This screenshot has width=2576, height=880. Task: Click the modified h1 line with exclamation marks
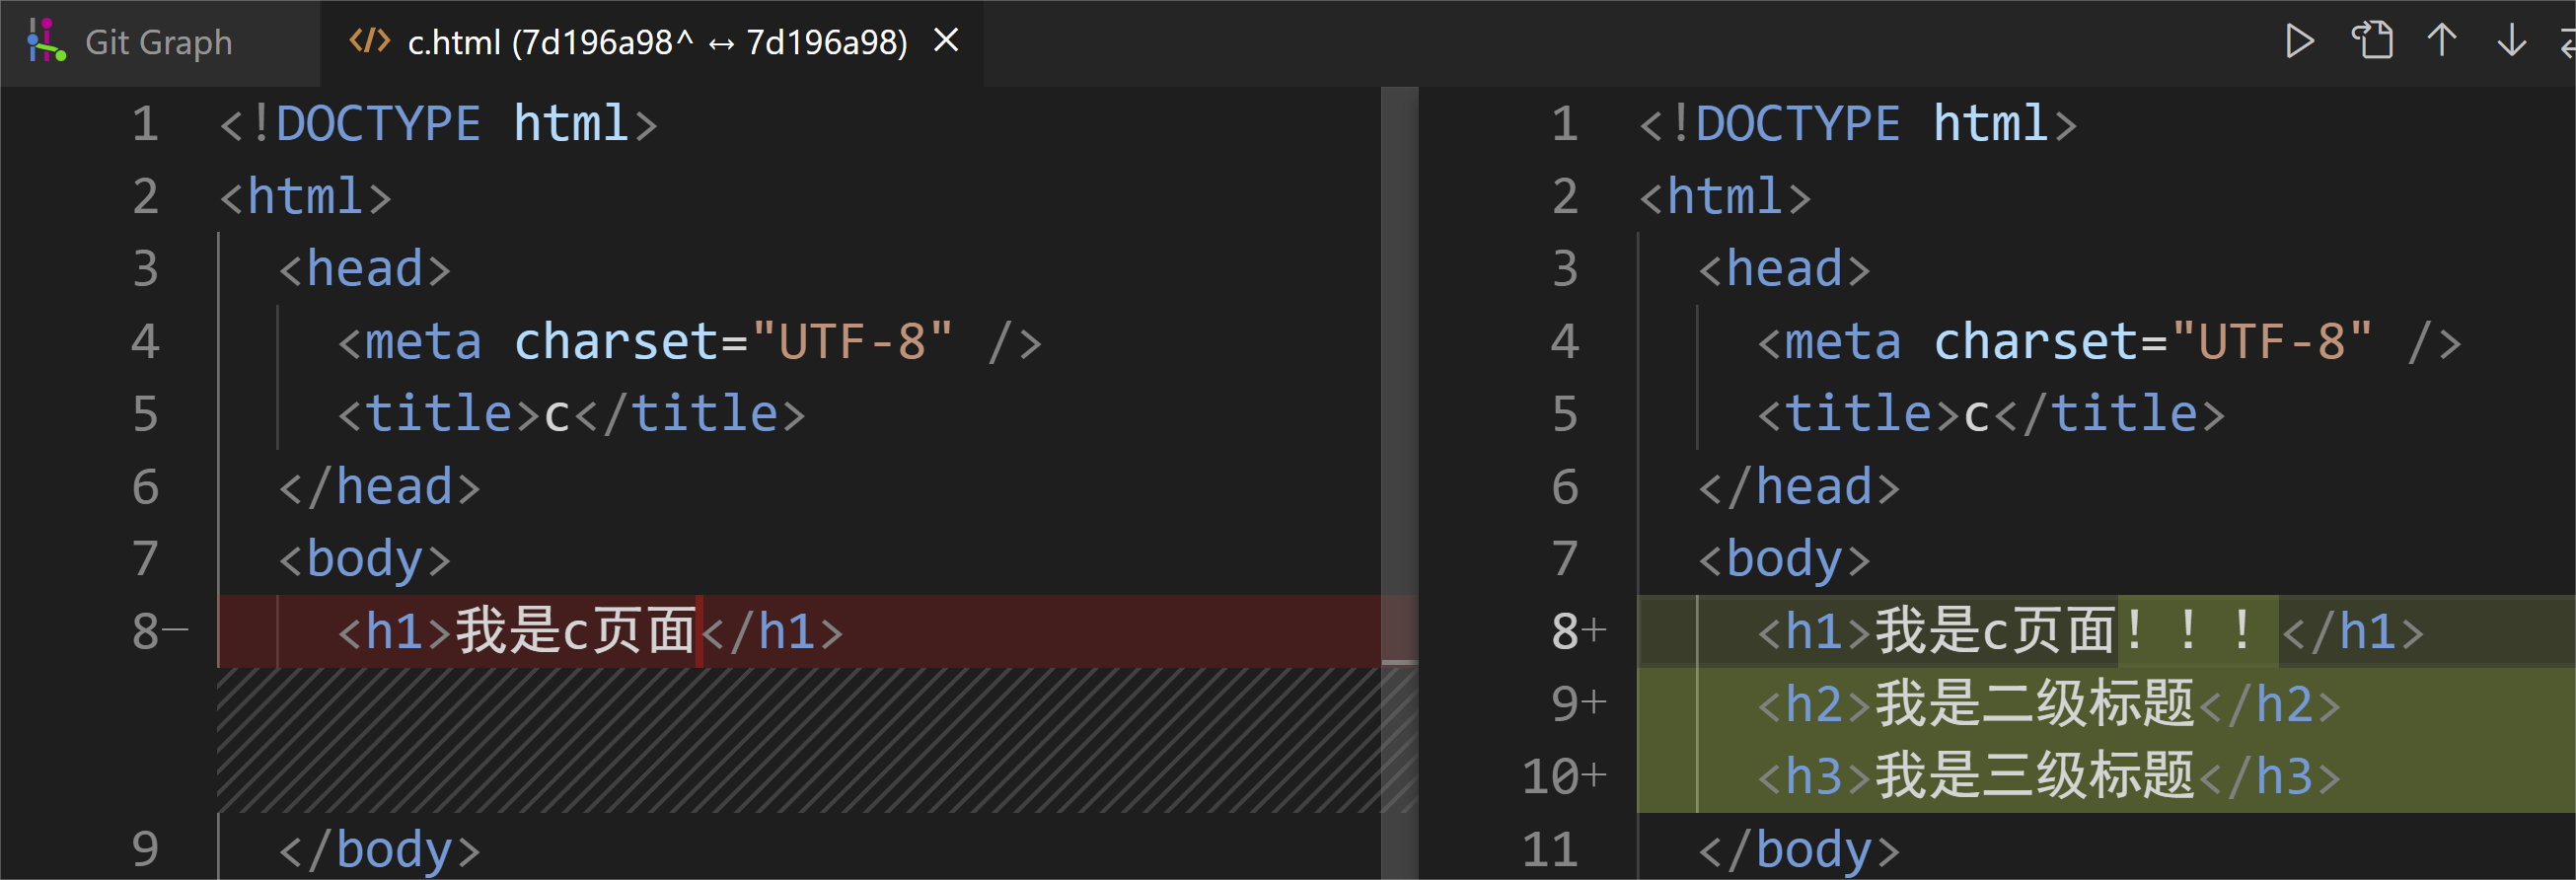click(x=2106, y=631)
